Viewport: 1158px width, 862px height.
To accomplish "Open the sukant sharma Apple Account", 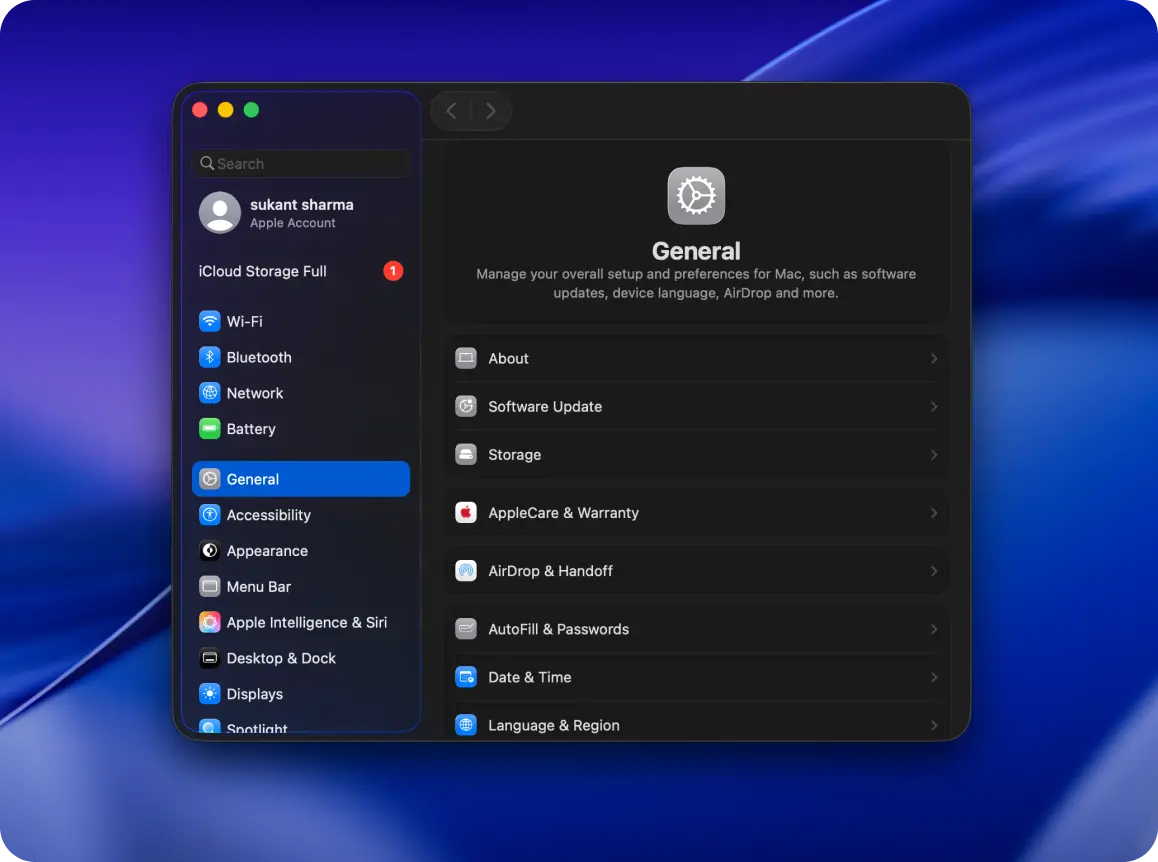I will coord(301,213).
